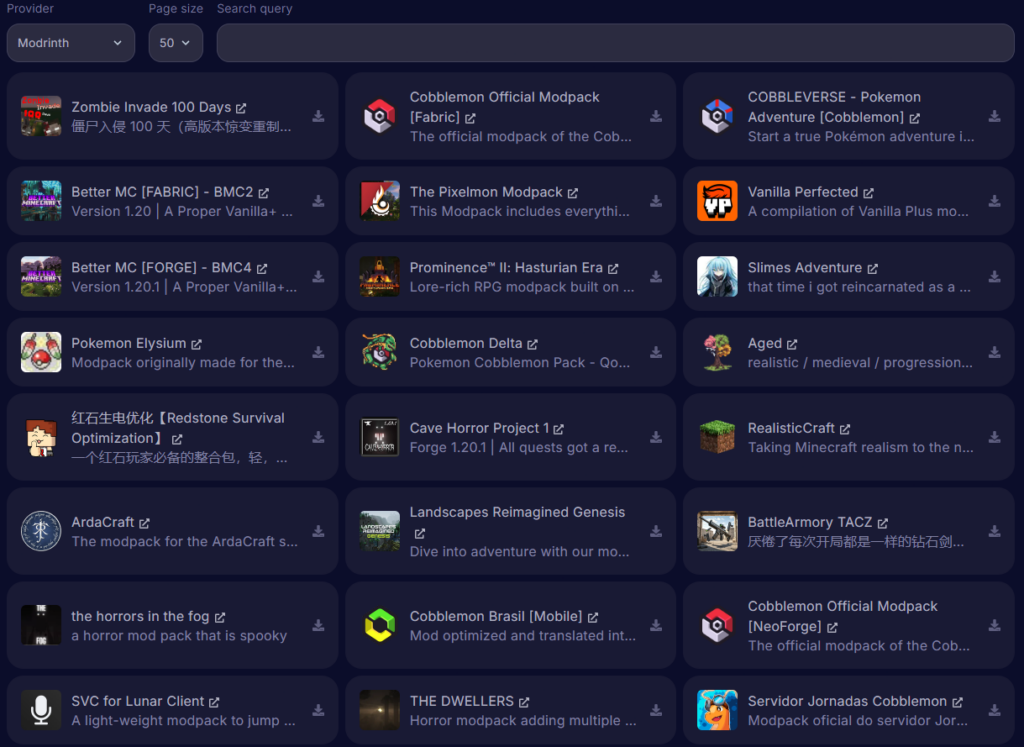This screenshot has height=747, width=1024.
Task: Click the Search query input field
Action: click(615, 43)
